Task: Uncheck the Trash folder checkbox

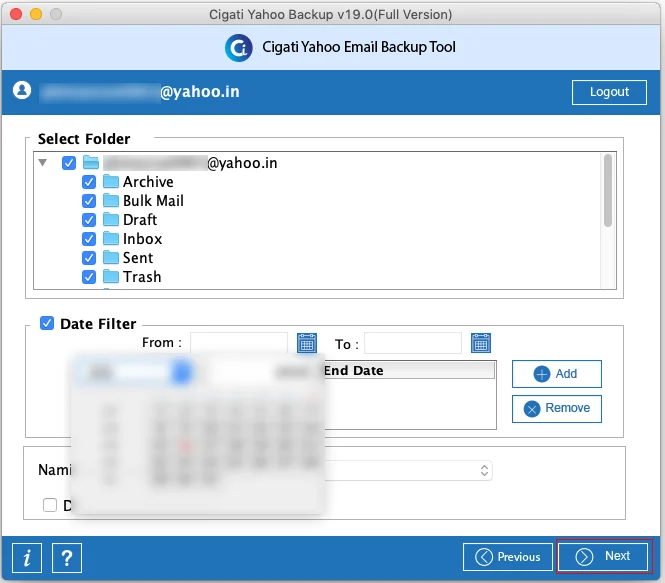Action: pyautogui.click(x=89, y=277)
